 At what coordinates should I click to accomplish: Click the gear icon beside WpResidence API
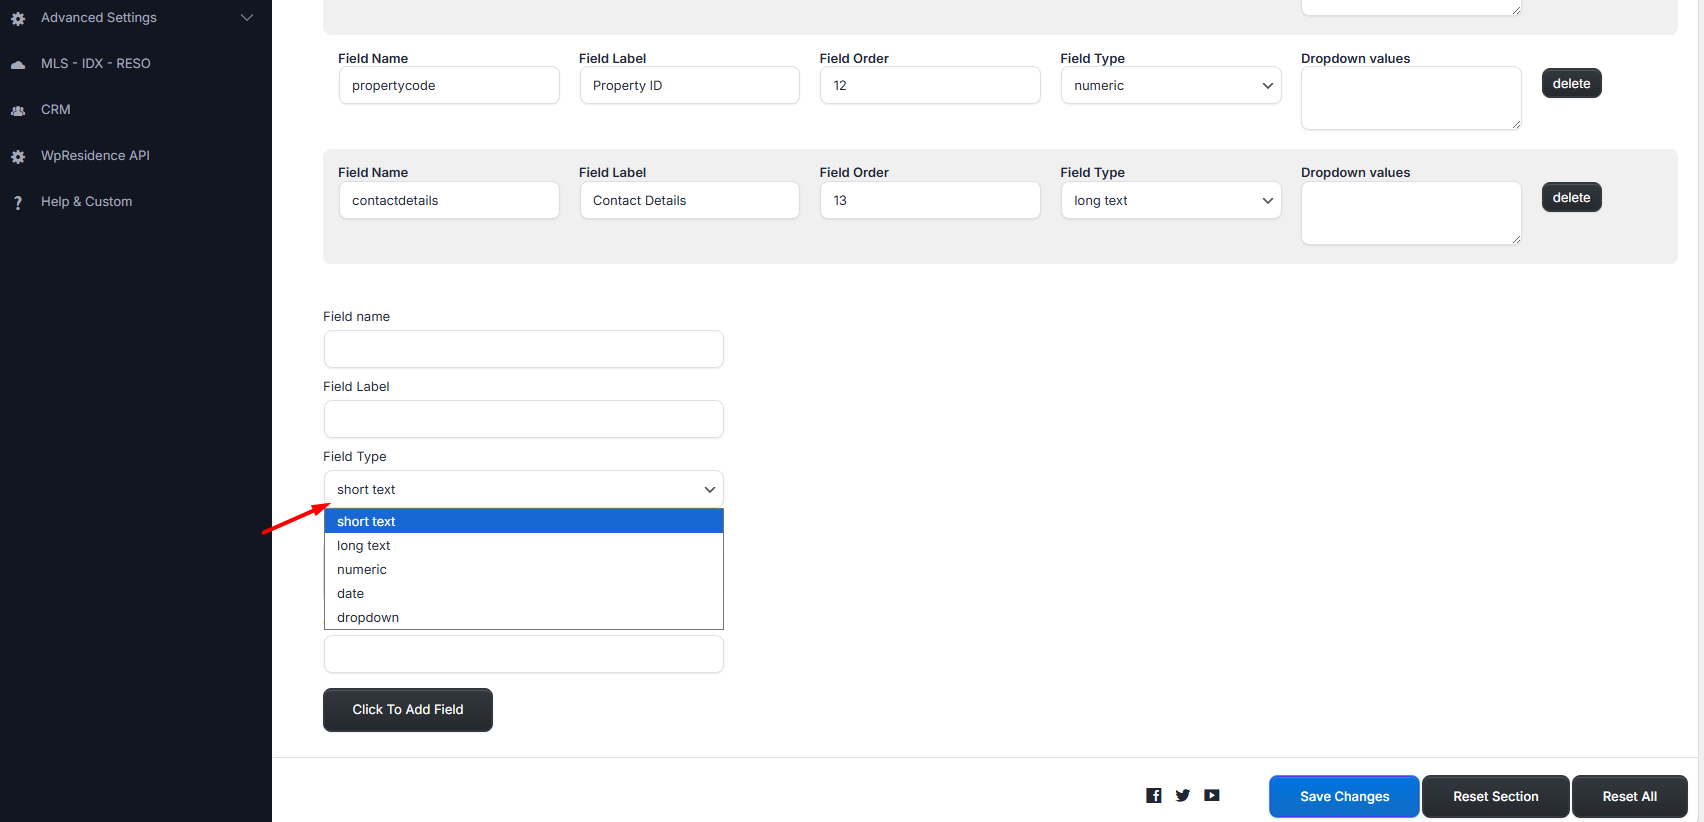[x=18, y=156]
